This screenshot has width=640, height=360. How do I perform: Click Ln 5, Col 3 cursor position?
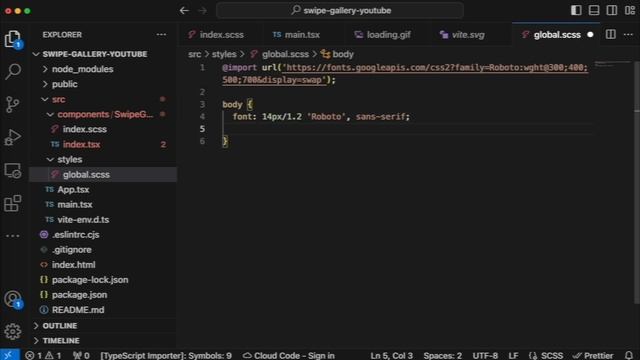coord(391,356)
